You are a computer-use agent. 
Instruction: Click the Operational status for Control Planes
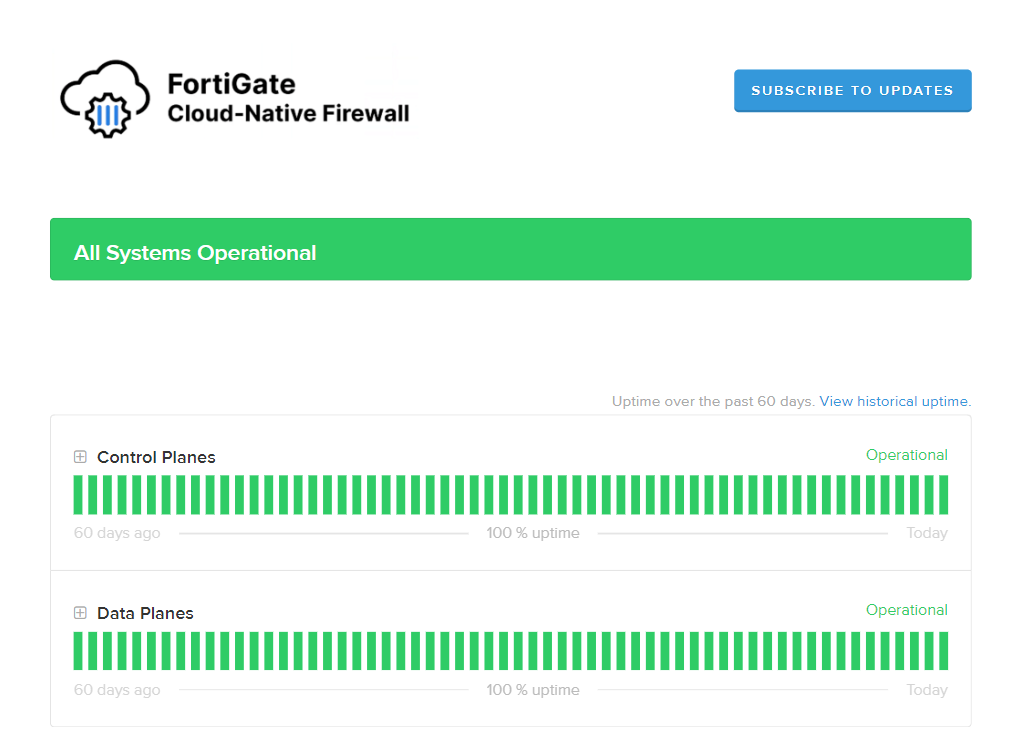pos(906,454)
